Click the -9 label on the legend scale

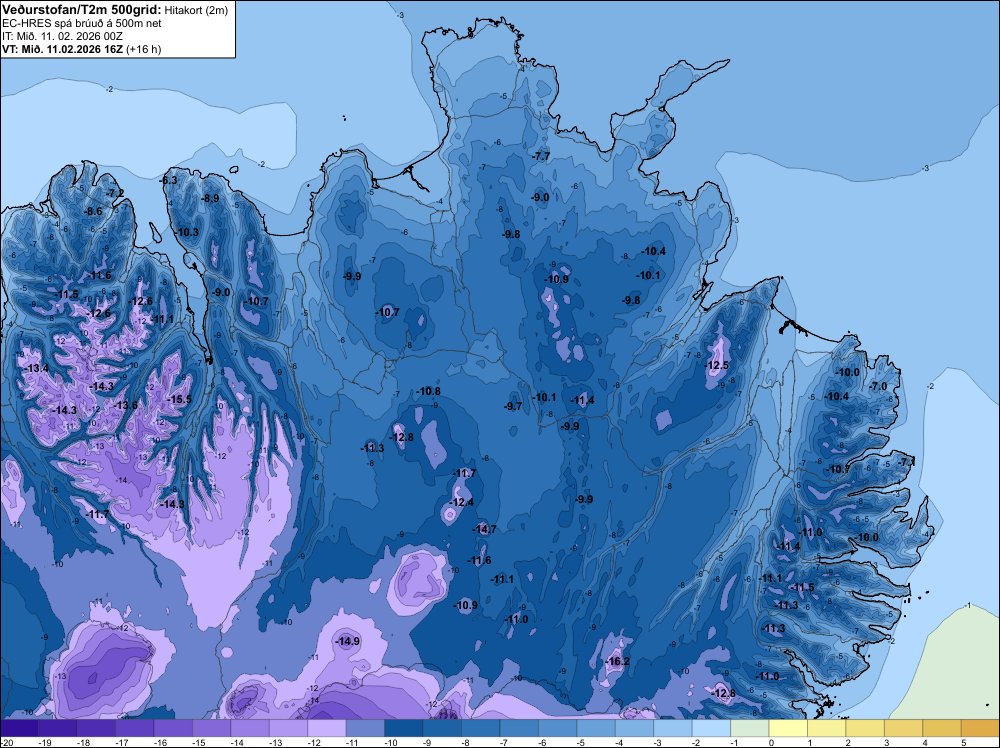click(x=425, y=742)
